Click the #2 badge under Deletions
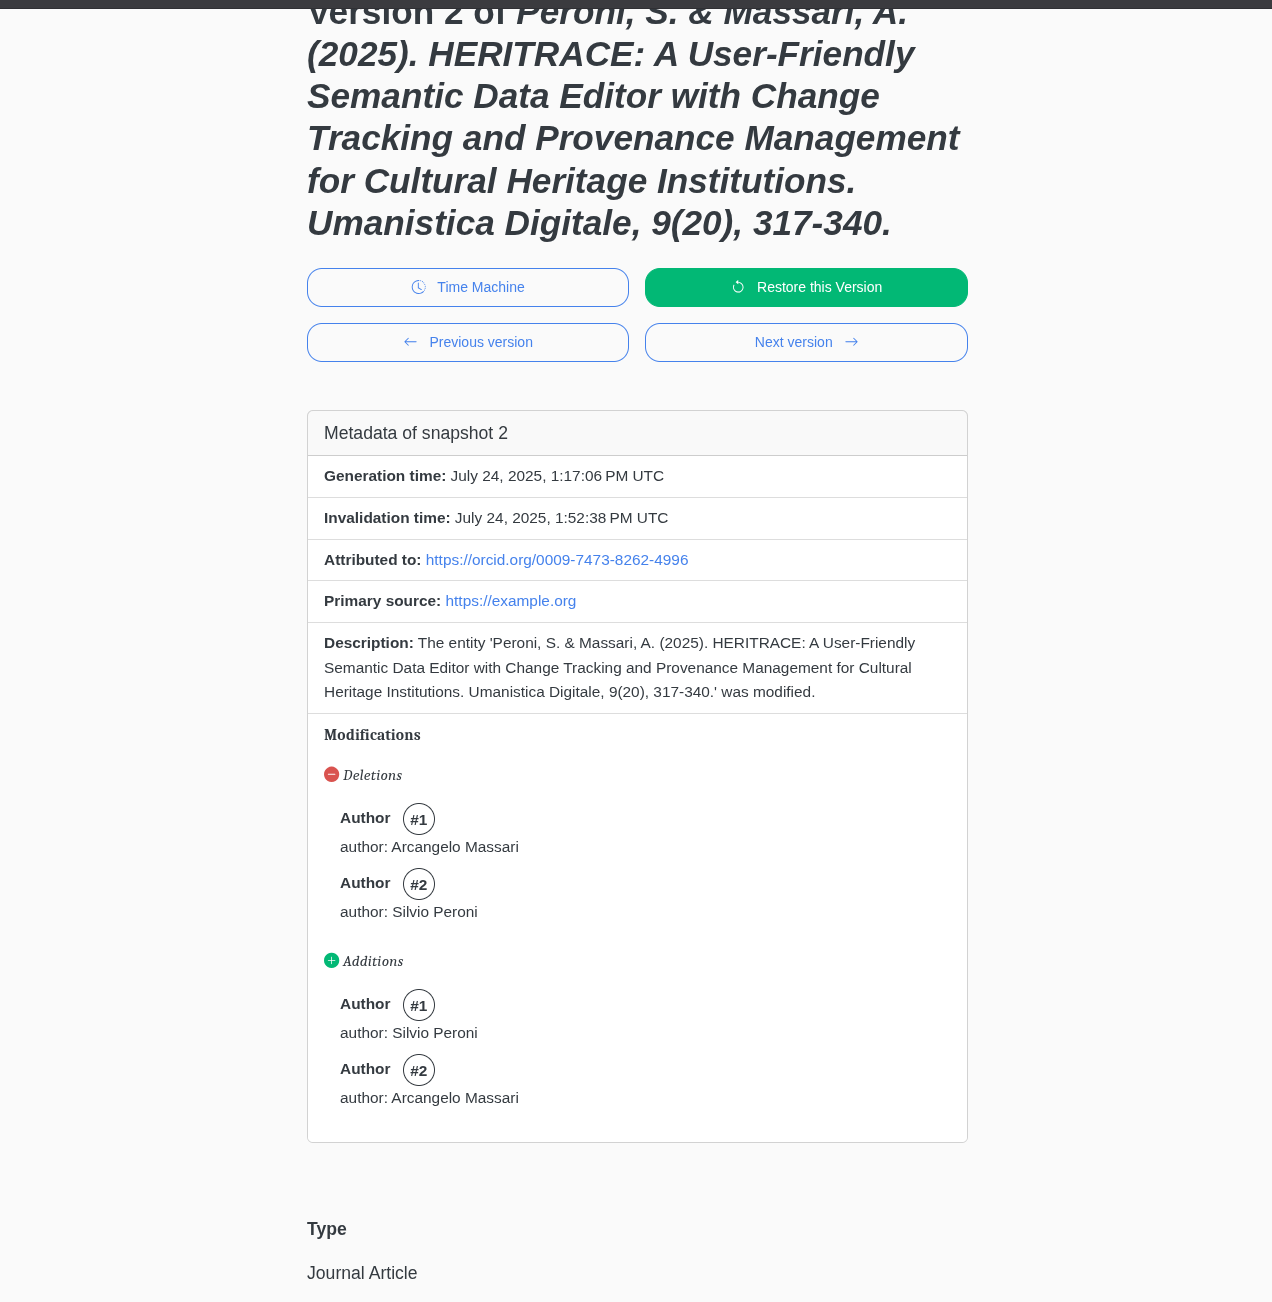Image resolution: width=1272 pixels, height=1302 pixels. 419,884
